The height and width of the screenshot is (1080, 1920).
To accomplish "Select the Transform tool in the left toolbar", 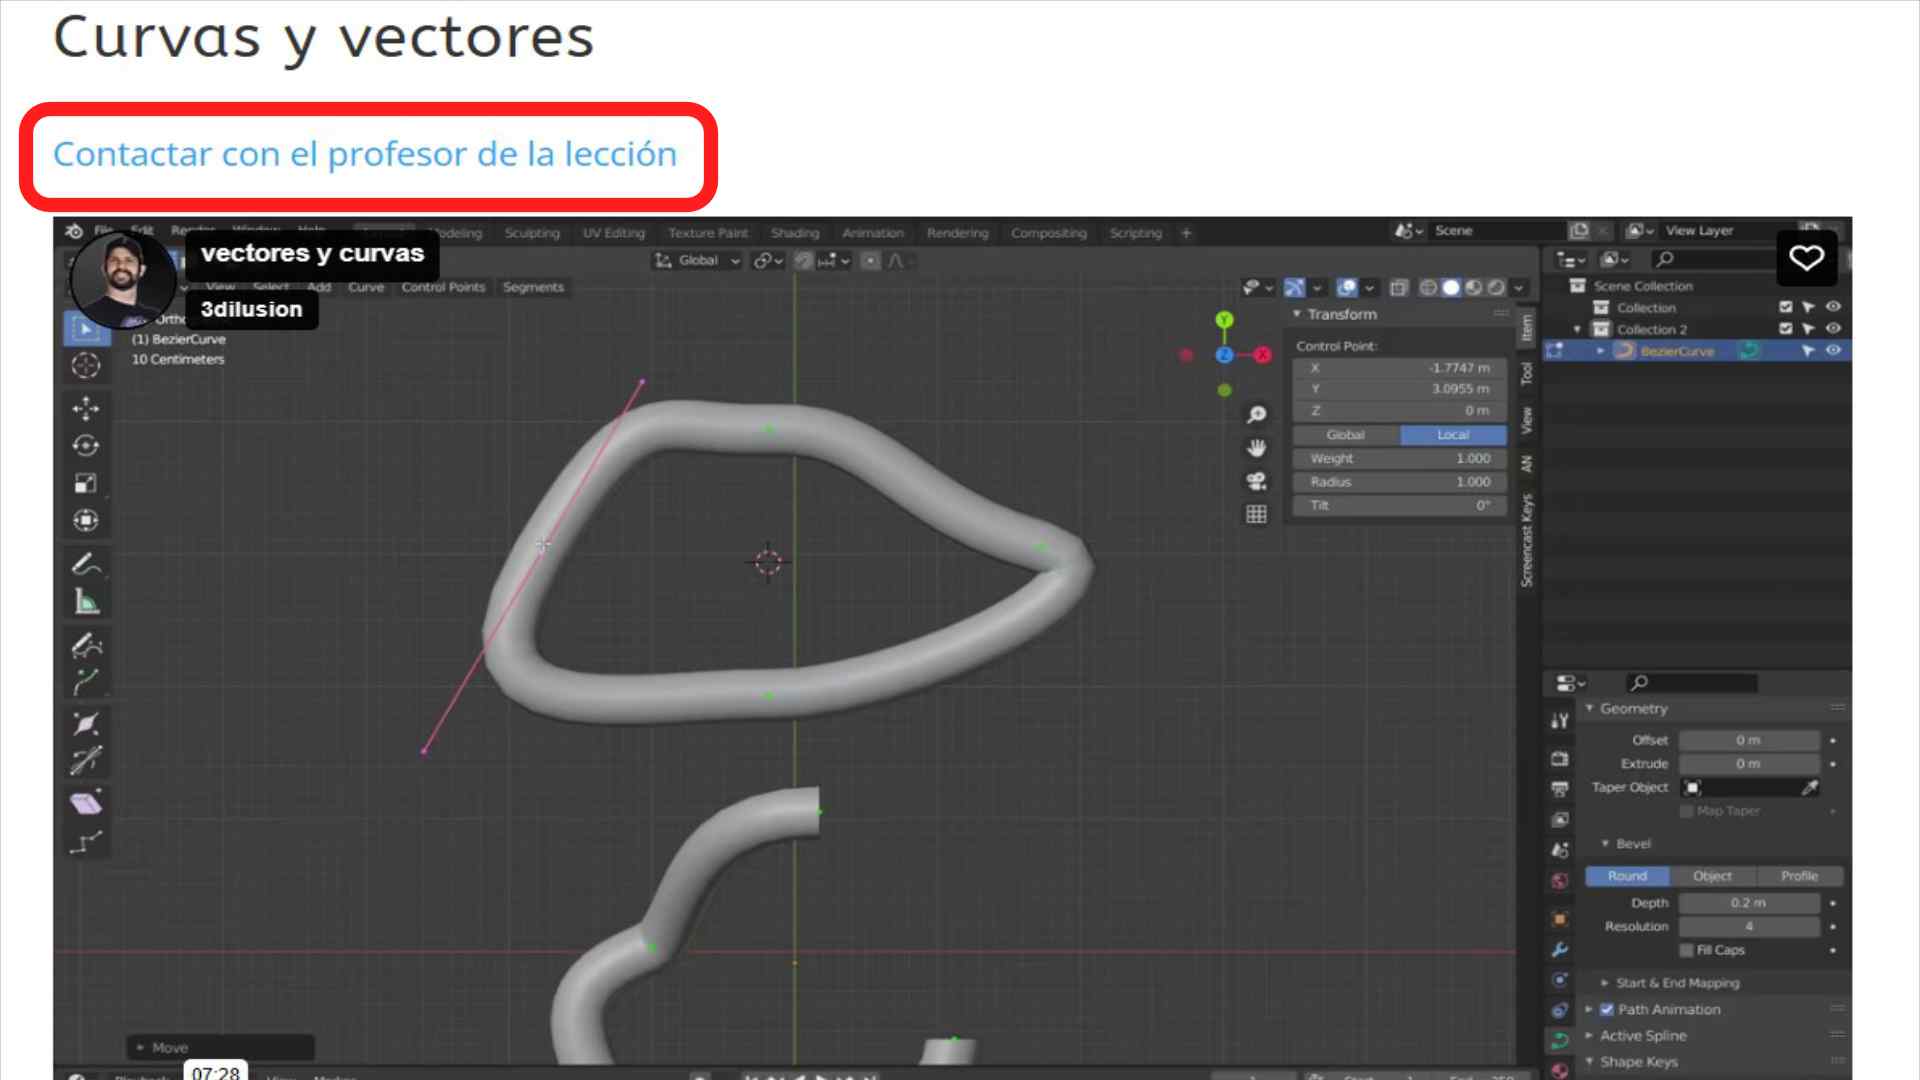I will (86, 520).
